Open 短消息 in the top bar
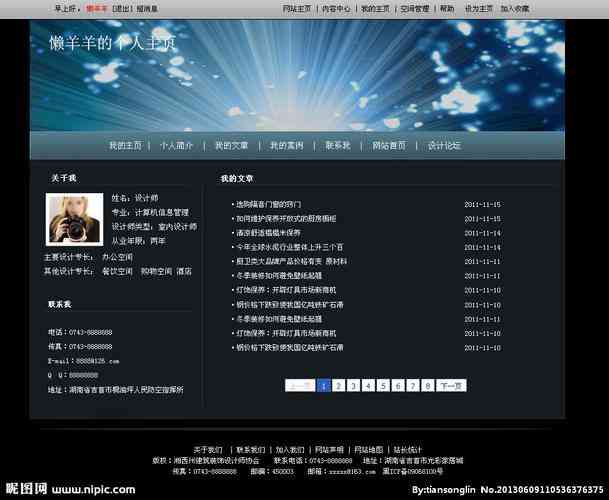 point(147,8)
